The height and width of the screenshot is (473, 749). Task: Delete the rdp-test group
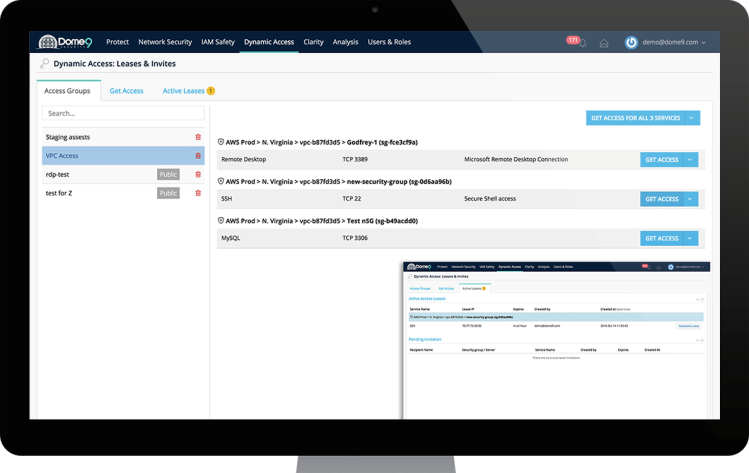tap(198, 174)
